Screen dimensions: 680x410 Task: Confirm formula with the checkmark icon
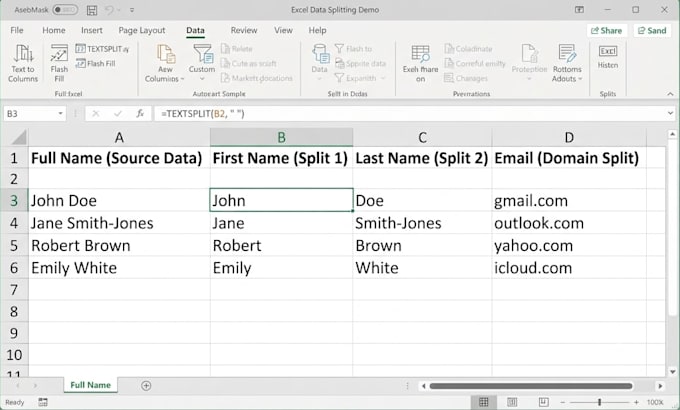[x=118, y=114]
